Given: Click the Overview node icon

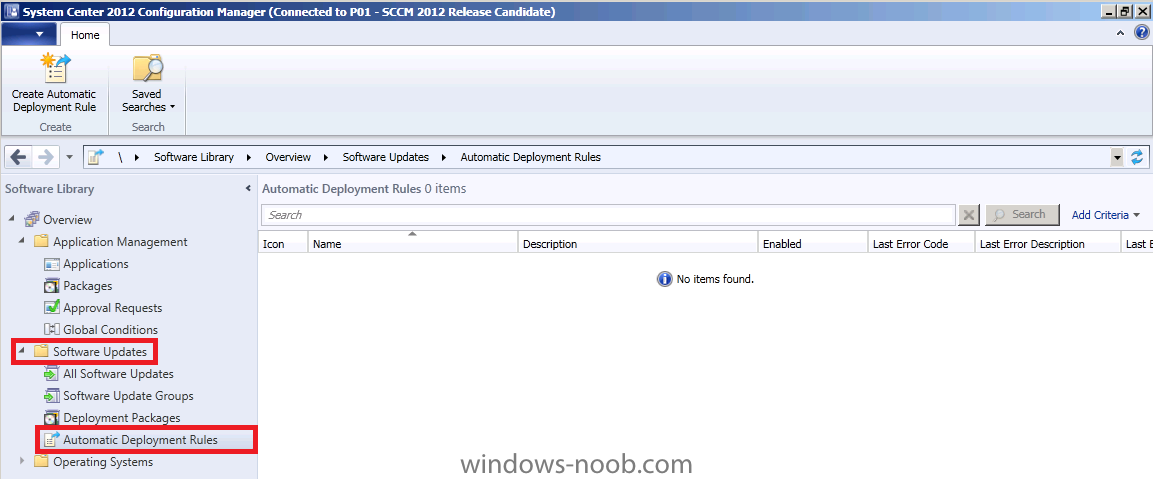Looking at the screenshot, I should click(32, 219).
